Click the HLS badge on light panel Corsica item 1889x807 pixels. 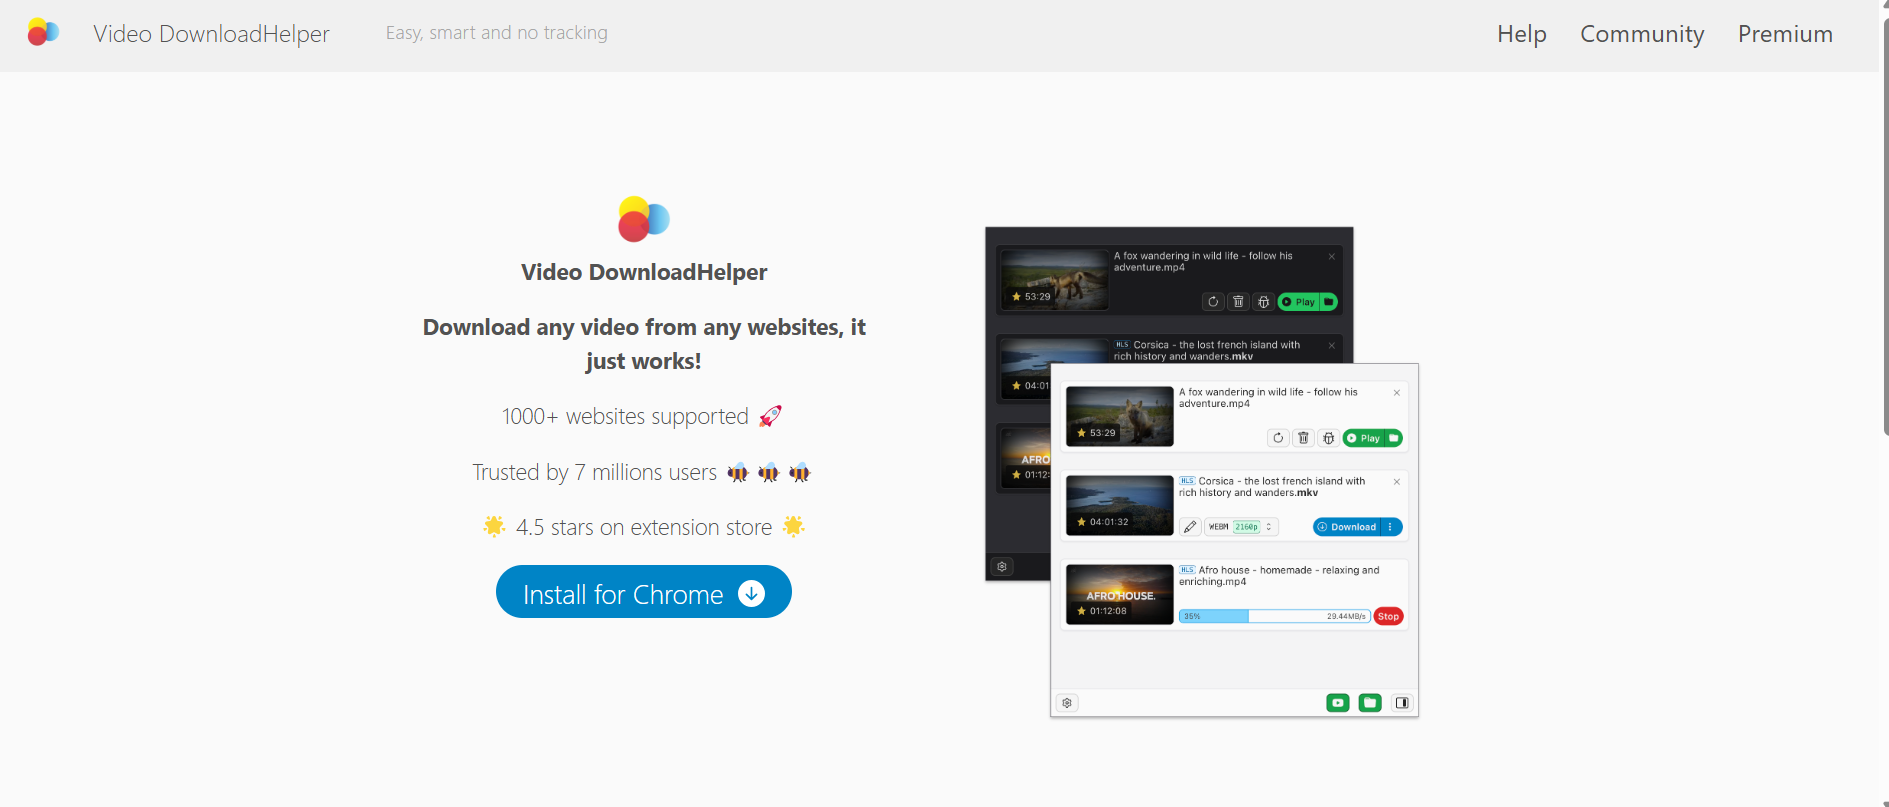[1187, 481]
